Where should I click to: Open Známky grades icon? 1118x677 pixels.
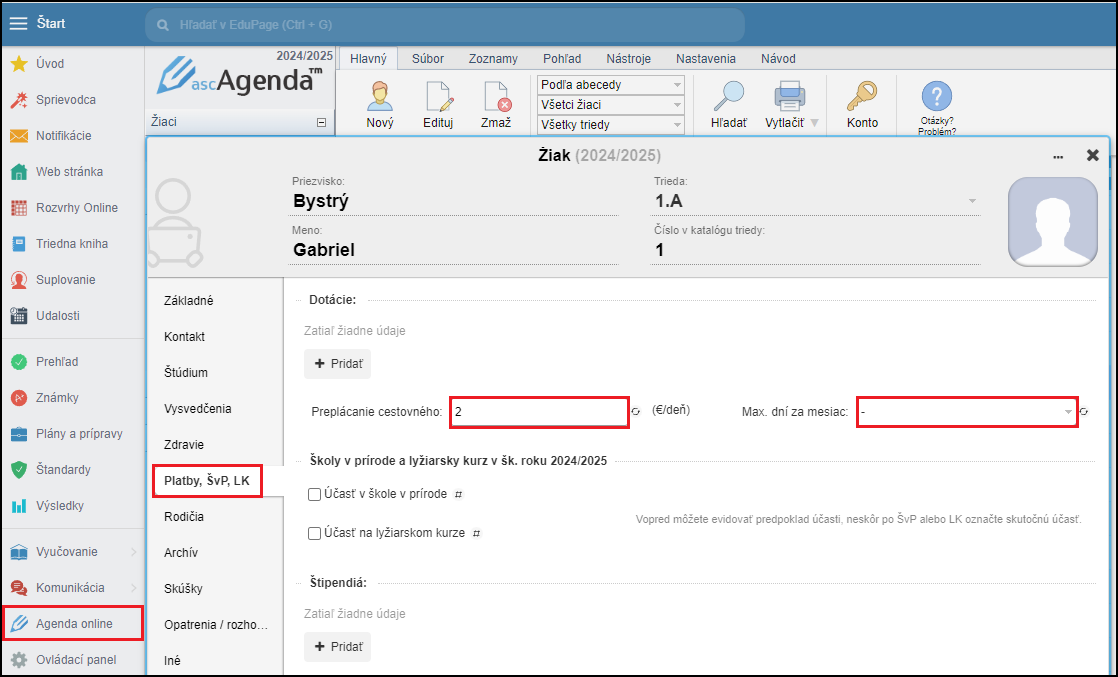[x=19, y=398]
